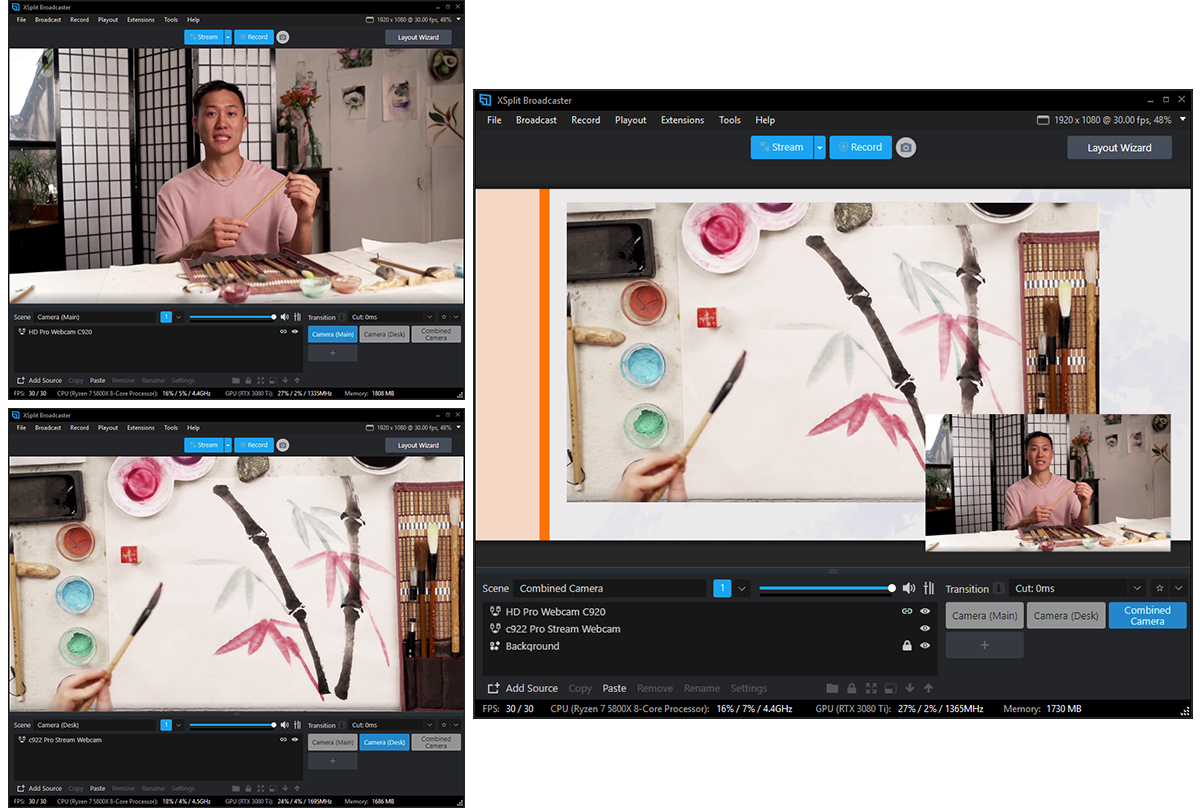Image resolution: width=1200 pixels, height=808 pixels.
Task: Click Add Source in the Combined Camera window
Action: click(x=522, y=688)
